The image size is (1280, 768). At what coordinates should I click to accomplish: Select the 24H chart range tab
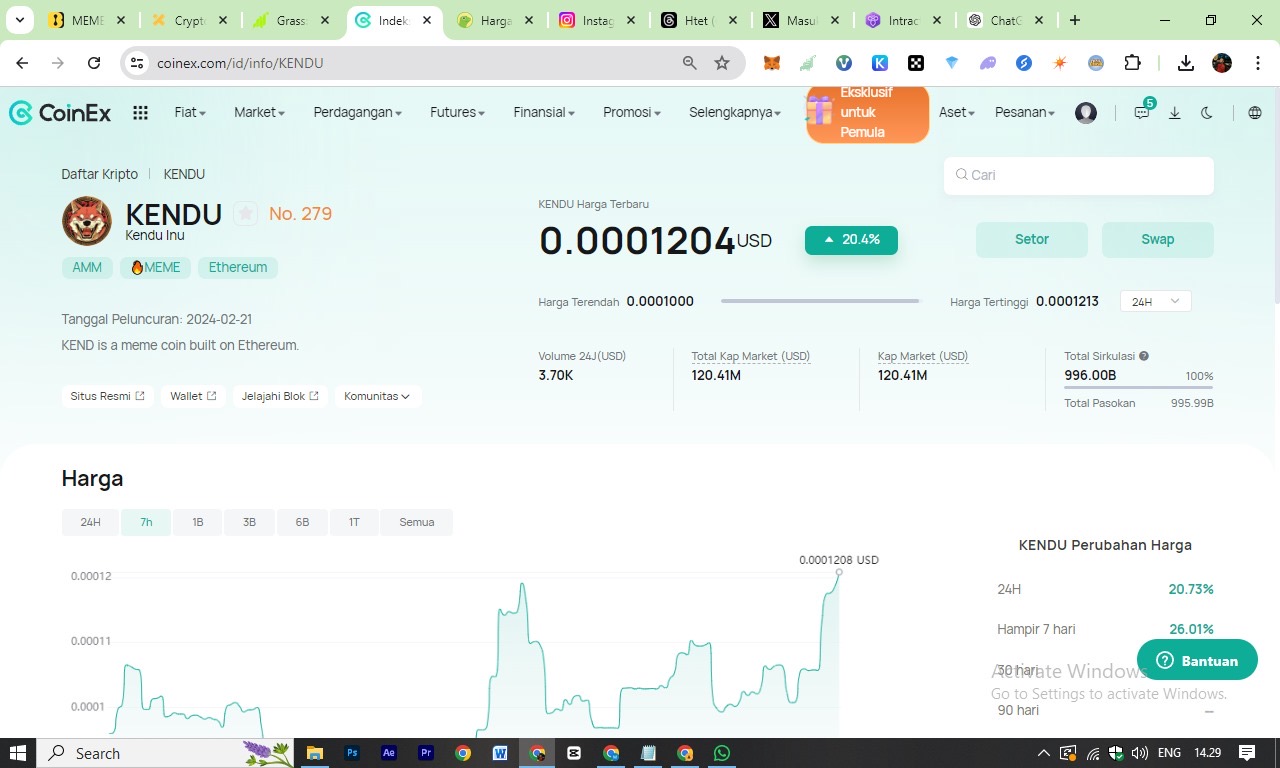(91, 522)
